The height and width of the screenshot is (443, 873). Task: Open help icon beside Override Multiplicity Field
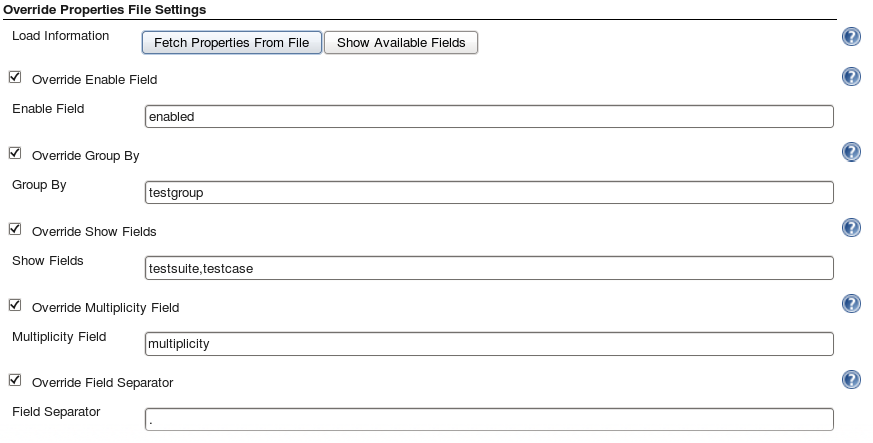coord(851,304)
